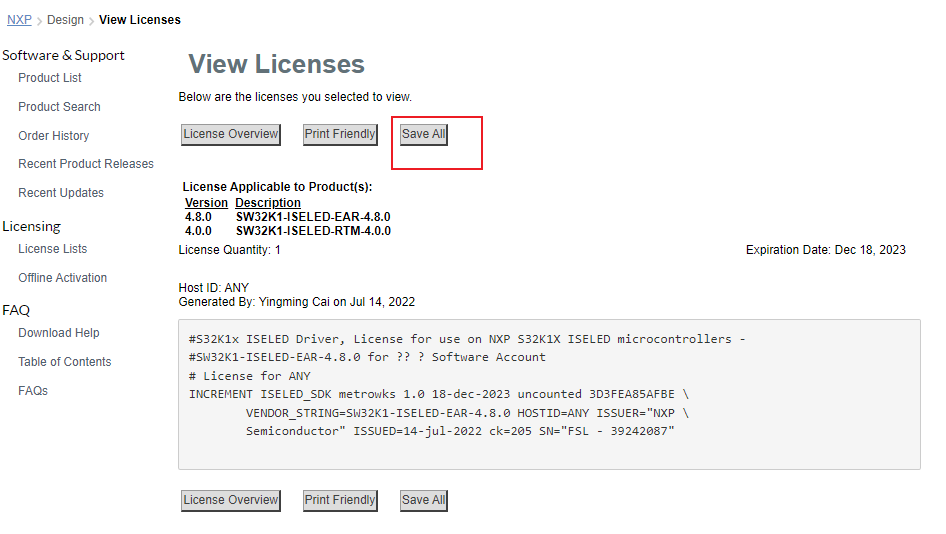This screenshot has height=534, width=946.
Task: Click the top License Overview button
Action: (x=231, y=134)
